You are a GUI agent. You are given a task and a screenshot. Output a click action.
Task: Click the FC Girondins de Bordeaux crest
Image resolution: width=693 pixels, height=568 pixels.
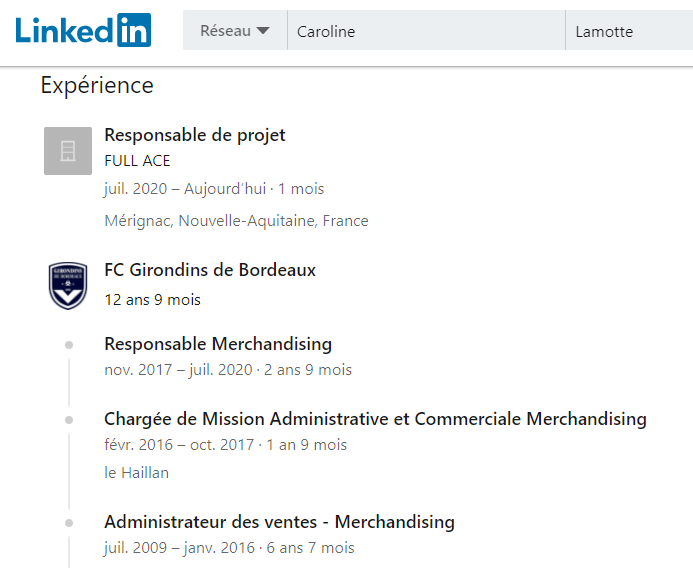pyautogui.click(x=68, y=286)
